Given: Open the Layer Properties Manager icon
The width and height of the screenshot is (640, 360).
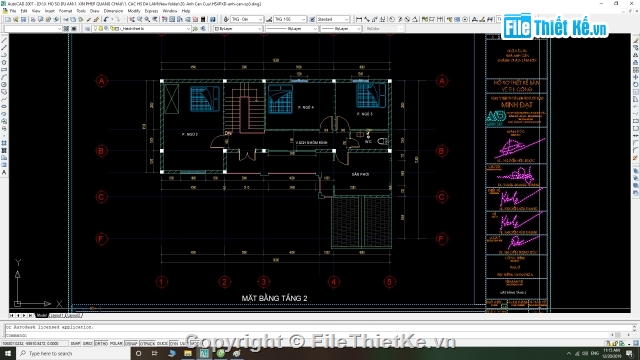Looking at the screenshot, I should (x=87, y=29).
